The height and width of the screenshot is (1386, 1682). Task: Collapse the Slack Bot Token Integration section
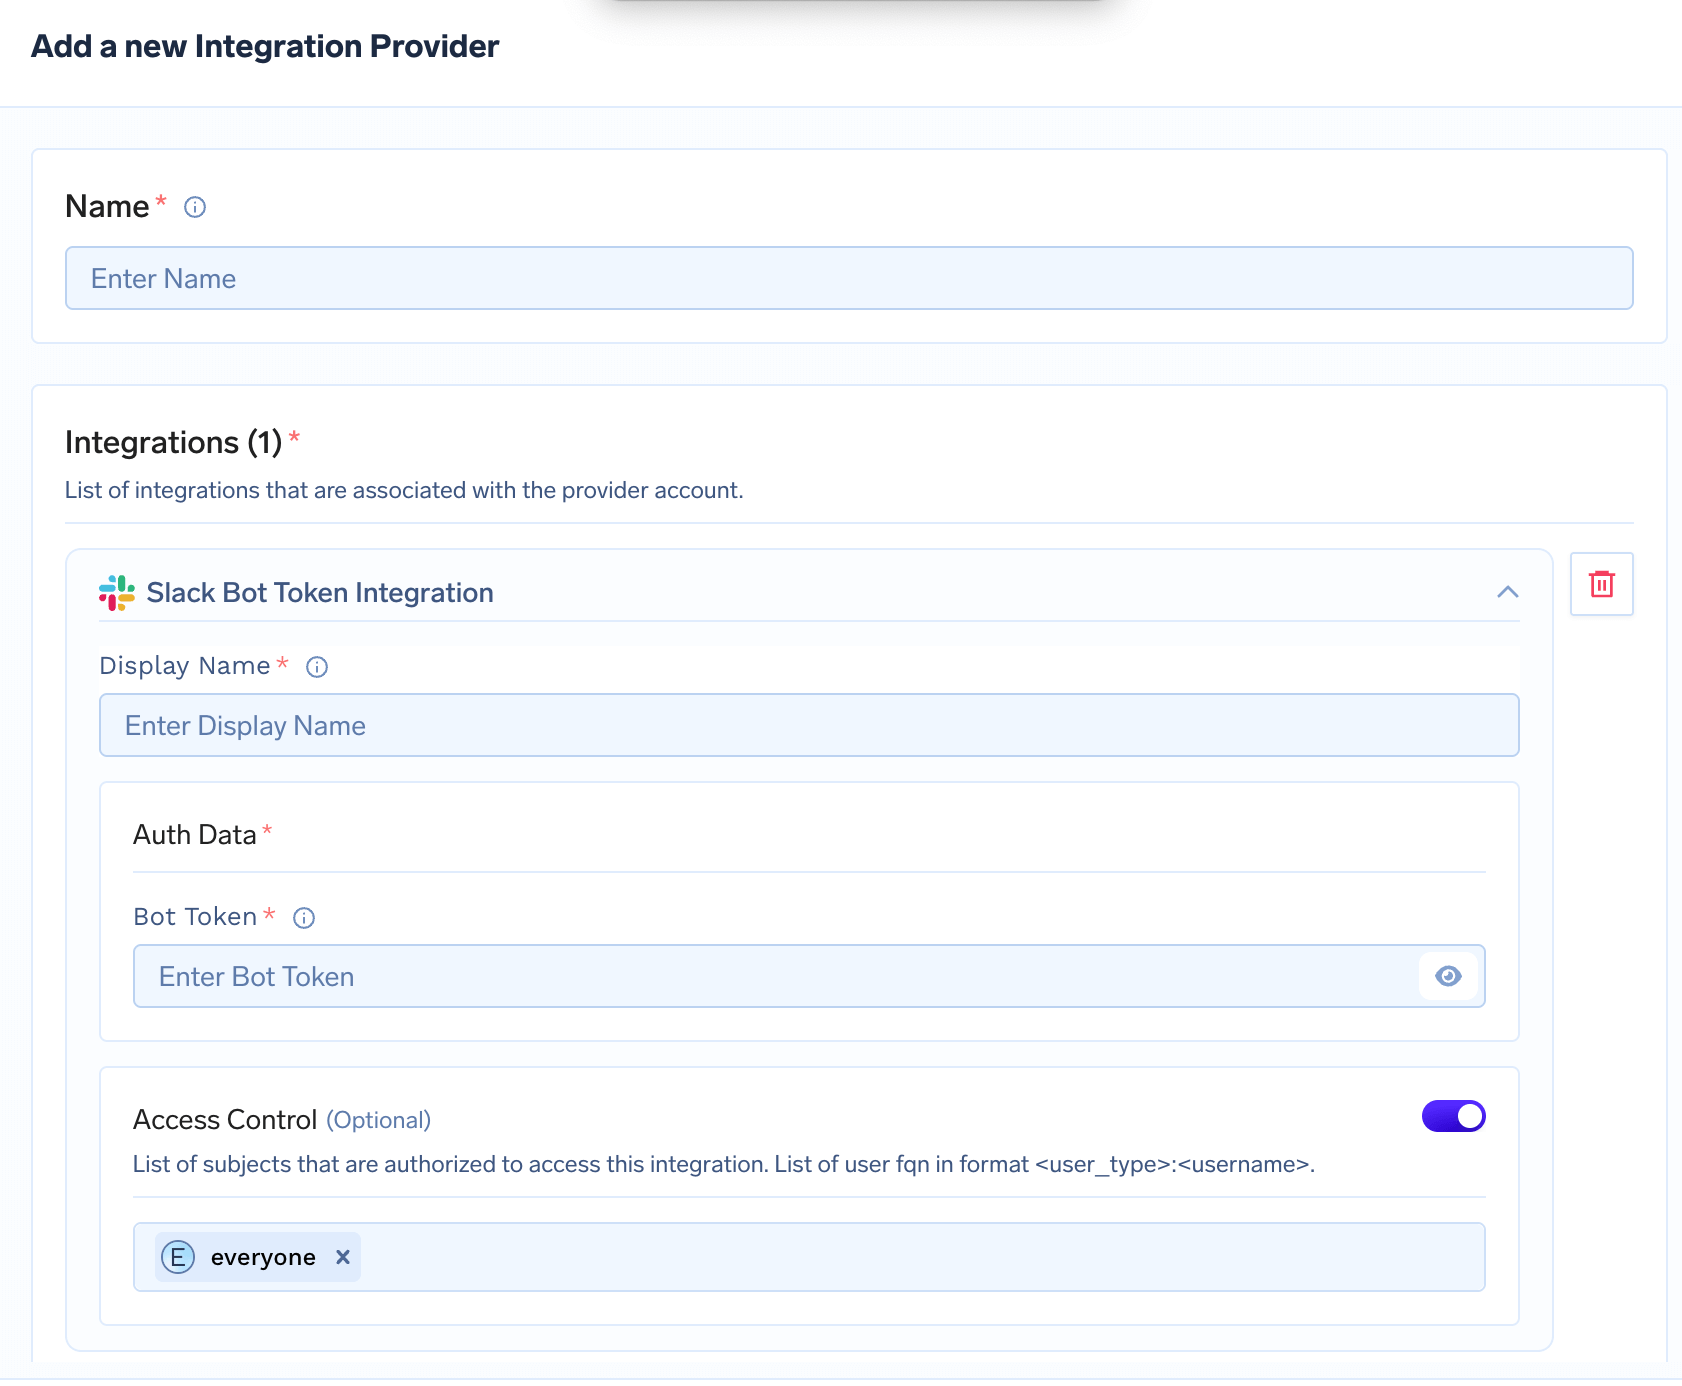(x=1507, y=592)
